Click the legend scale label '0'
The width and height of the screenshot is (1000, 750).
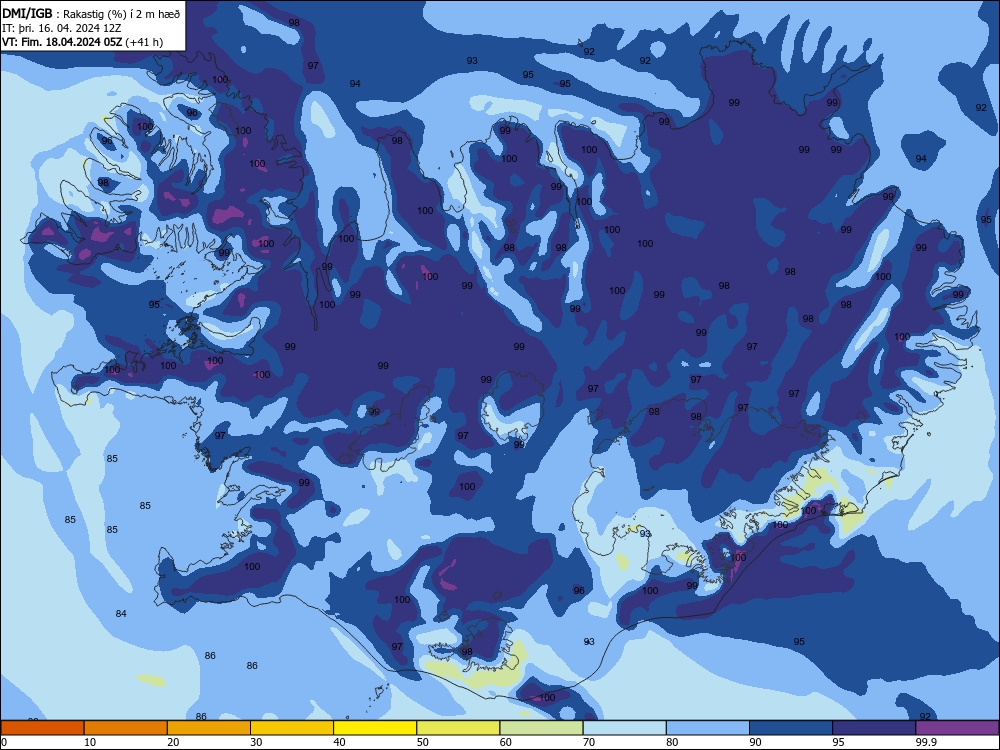click(4, 742)
